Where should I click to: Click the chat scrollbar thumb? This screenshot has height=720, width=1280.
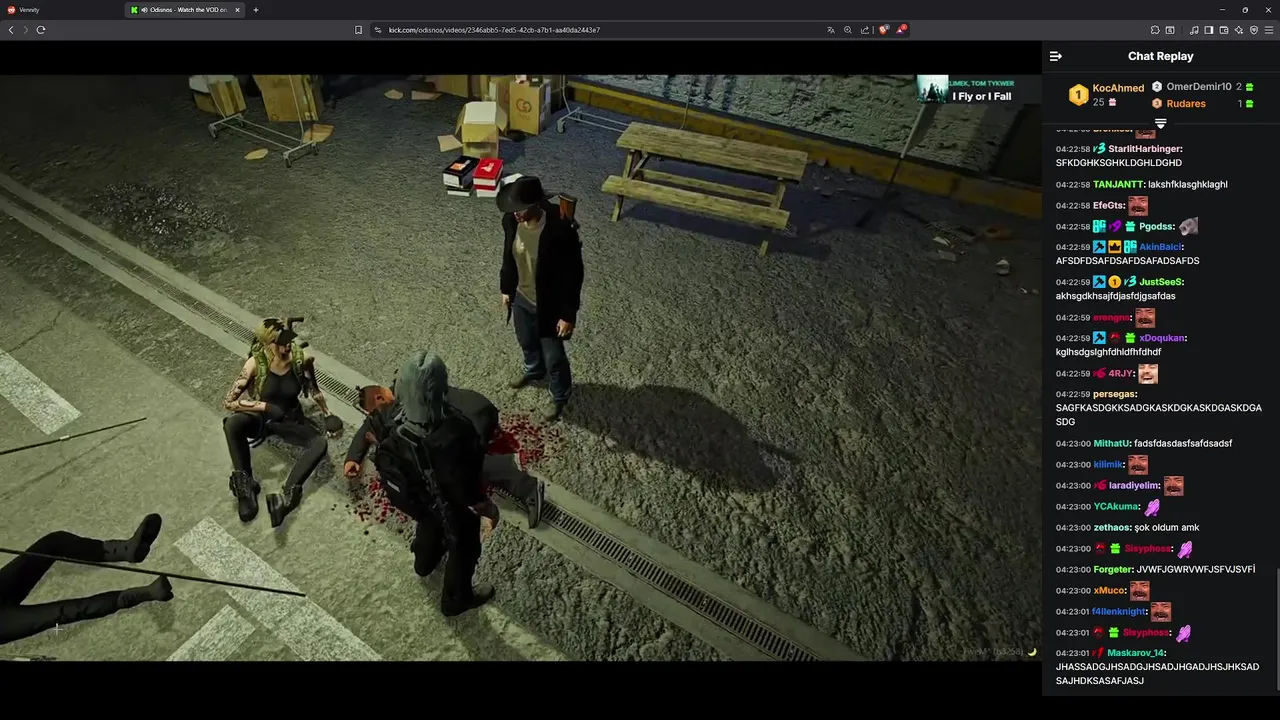tap(1277, 632)
